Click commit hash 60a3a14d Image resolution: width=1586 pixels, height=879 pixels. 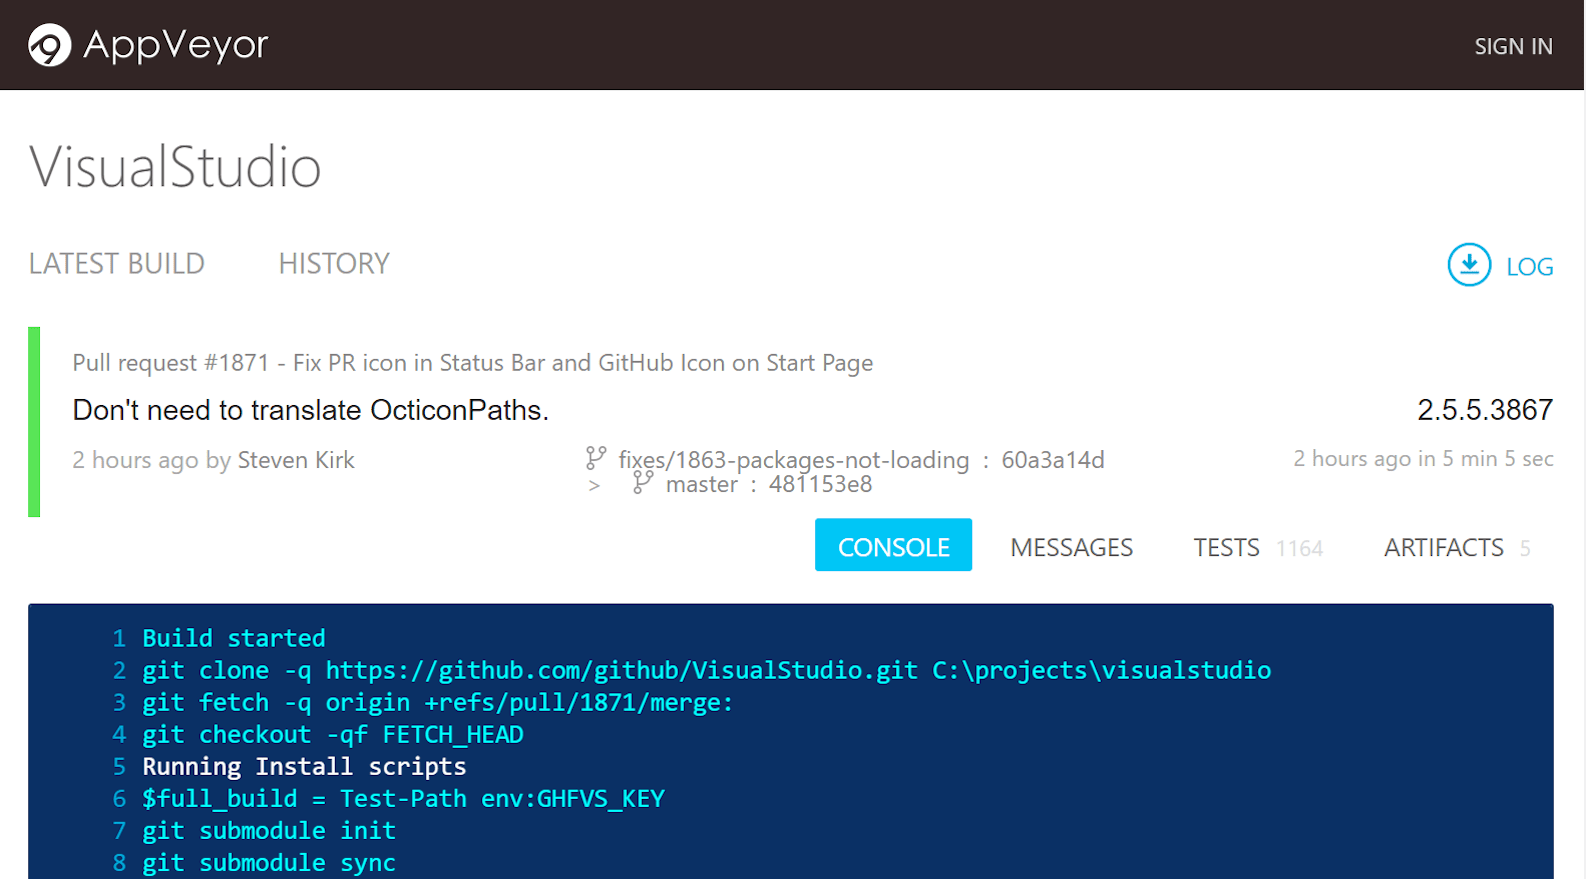click(x=1052, y=460)
